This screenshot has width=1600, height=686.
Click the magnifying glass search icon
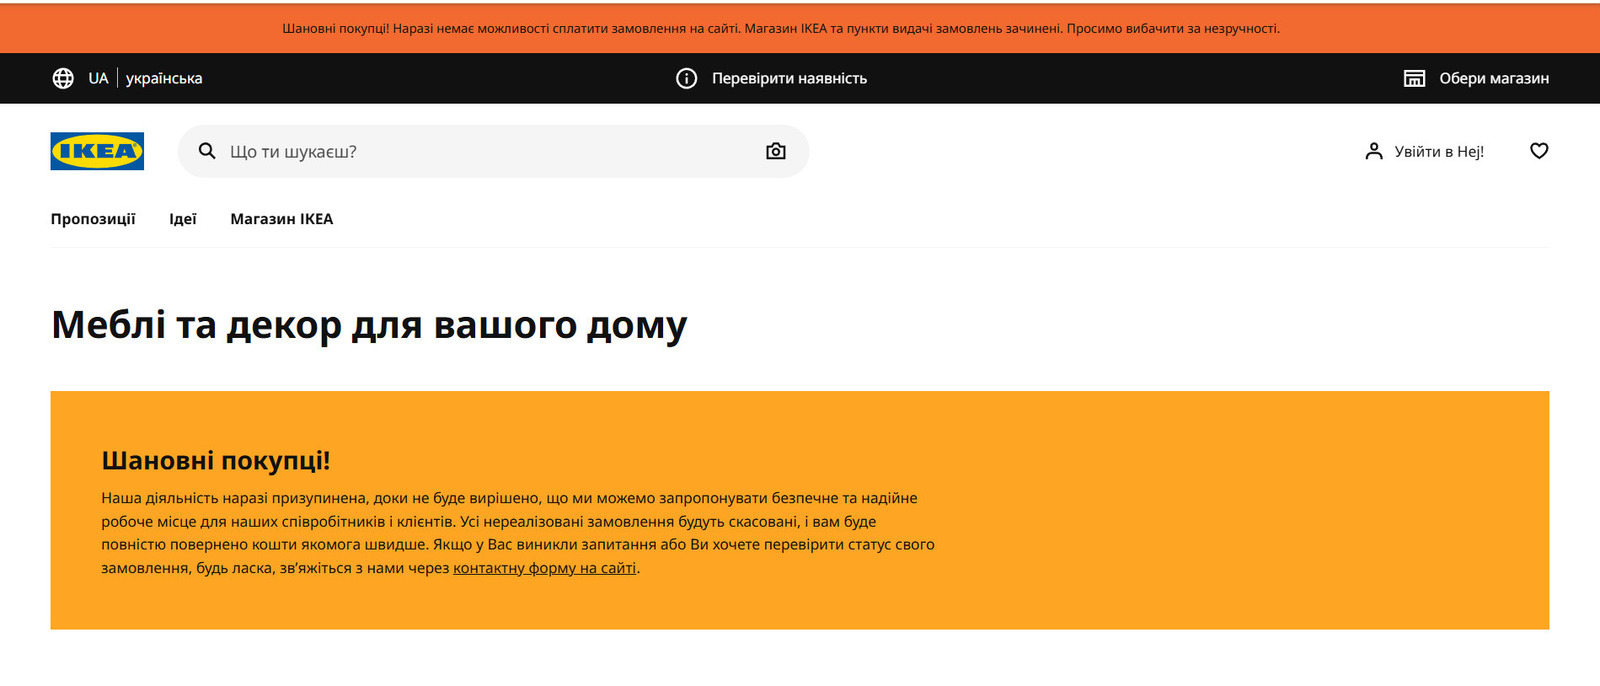tap(207, 151)
